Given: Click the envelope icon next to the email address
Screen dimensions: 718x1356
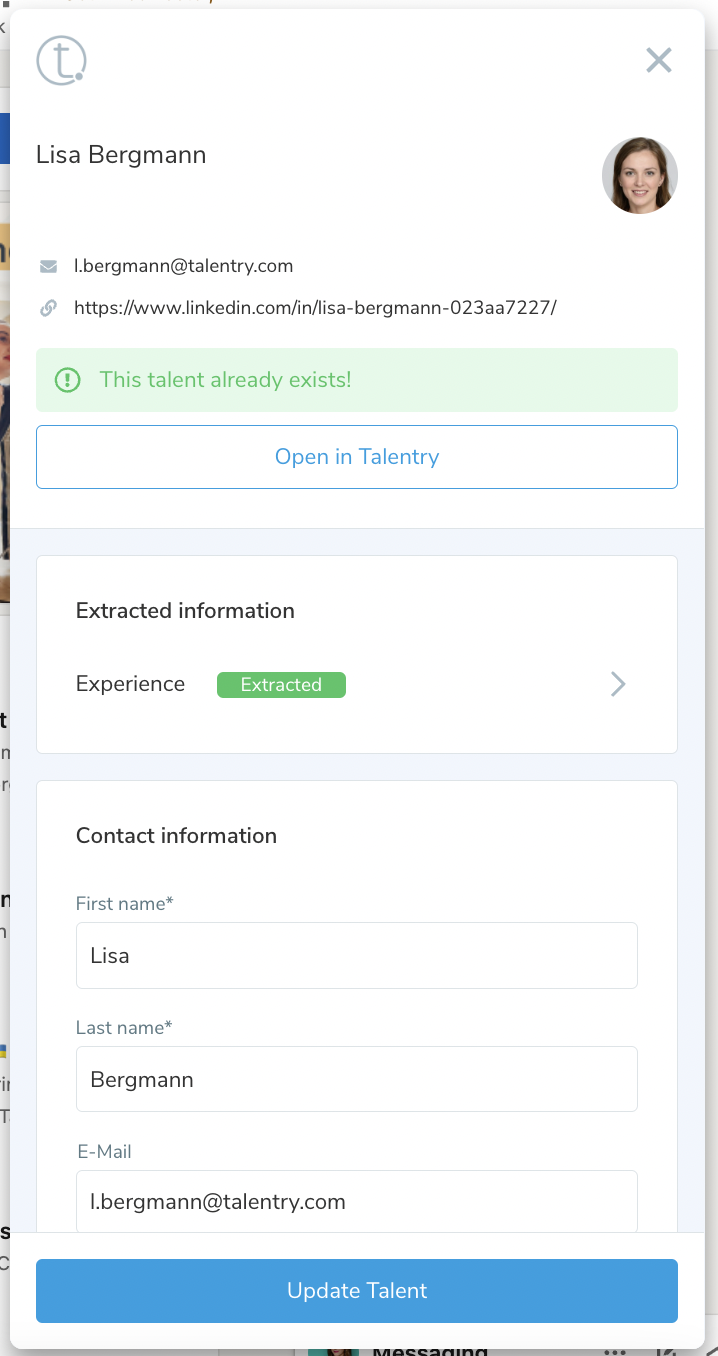Looking at the screenshot, I should pos(48,267).
